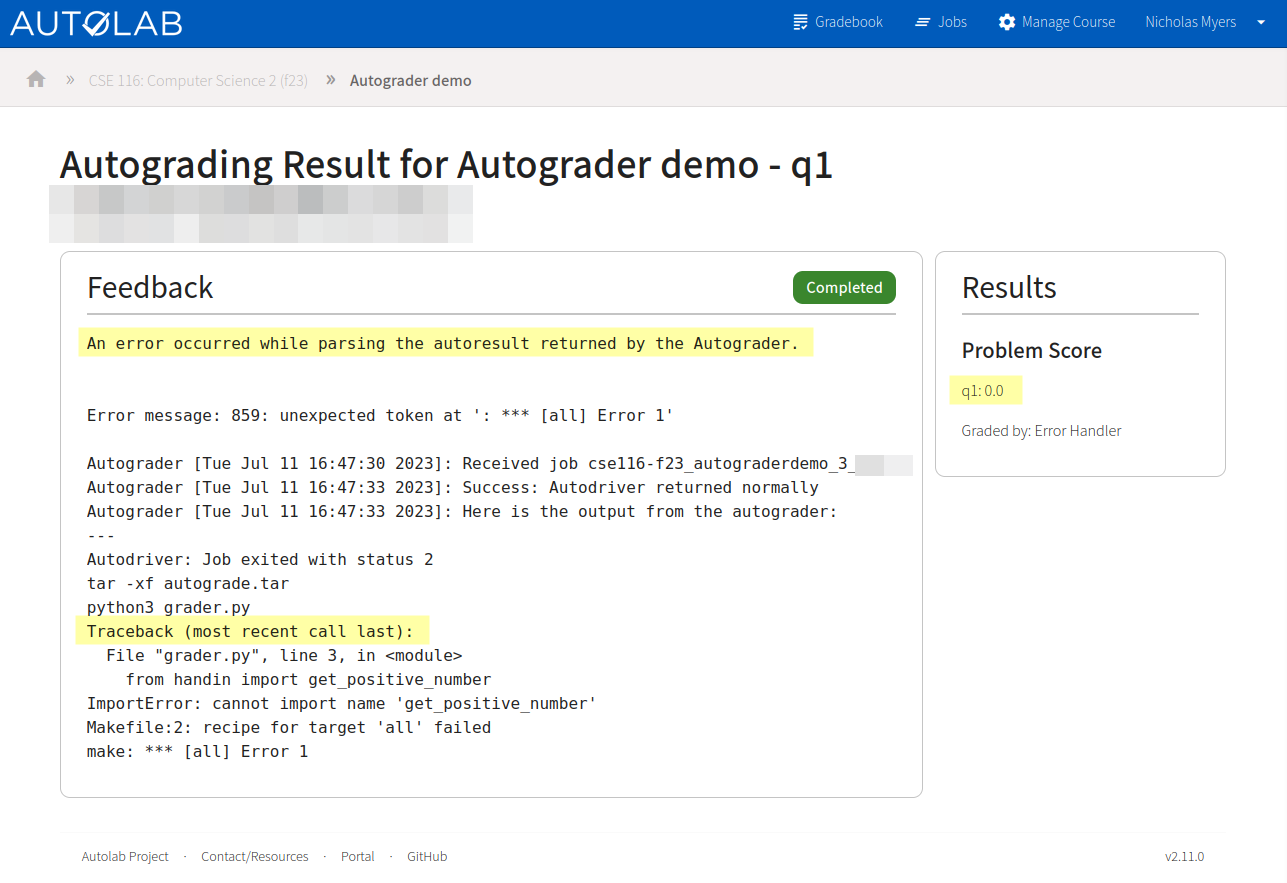Open the Autolab Project footer link
Screen dimensions: 1287x883
coord(125,856)
